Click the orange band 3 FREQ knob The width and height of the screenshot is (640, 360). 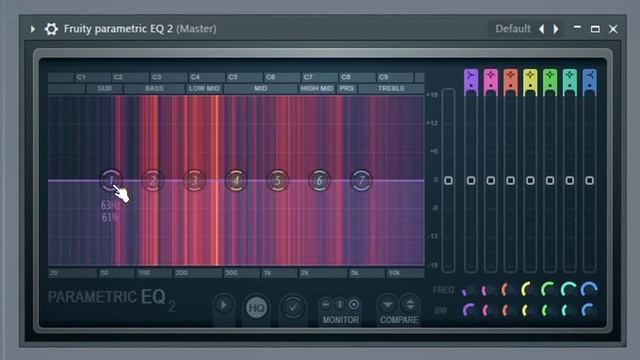tap(509, 291)
